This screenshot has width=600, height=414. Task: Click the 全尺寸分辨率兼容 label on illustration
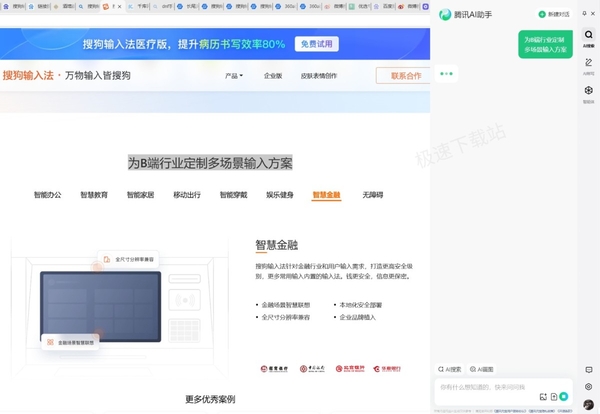point(129,259)
